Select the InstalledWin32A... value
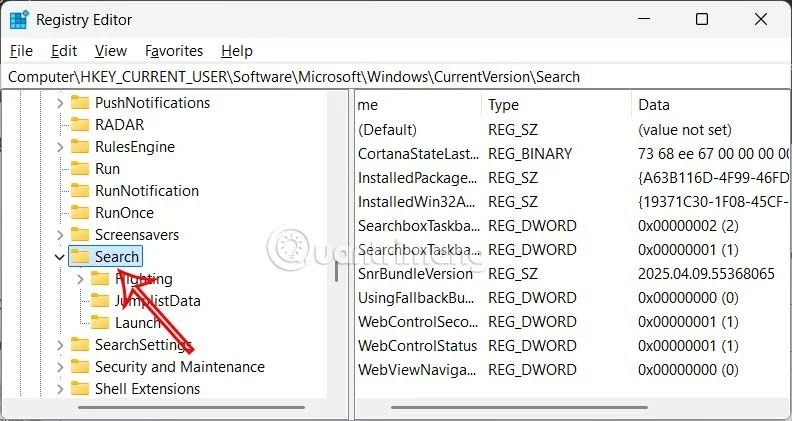The height and width of the screenshot is (421, 792). [x=416, y=202]
